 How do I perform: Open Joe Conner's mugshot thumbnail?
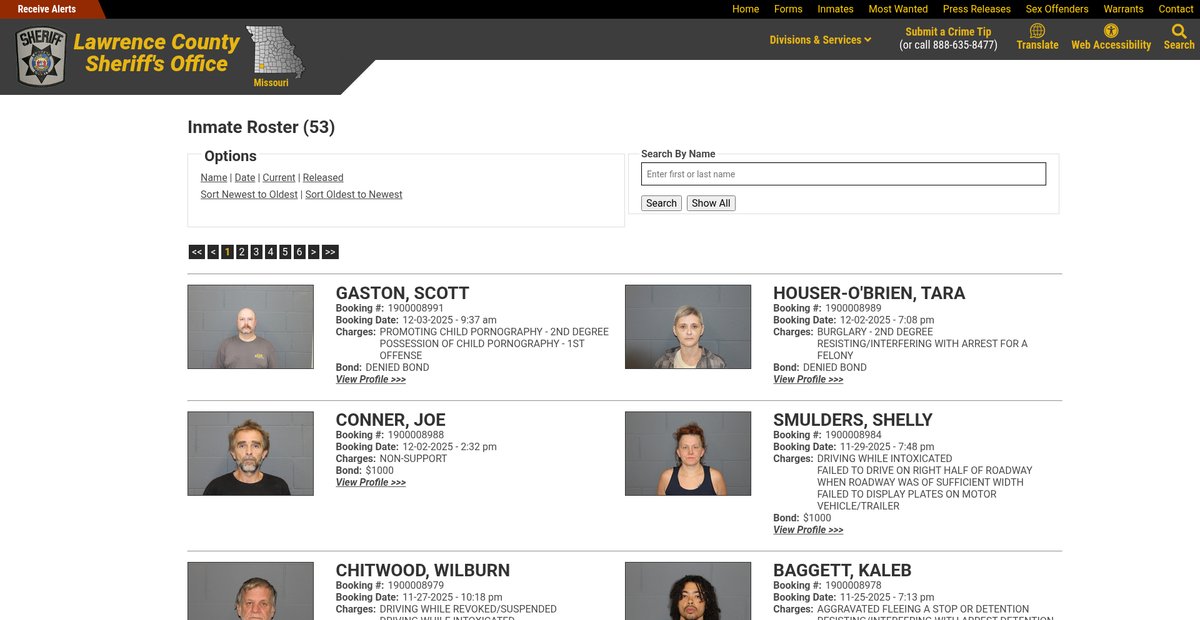tap(250, 453)
